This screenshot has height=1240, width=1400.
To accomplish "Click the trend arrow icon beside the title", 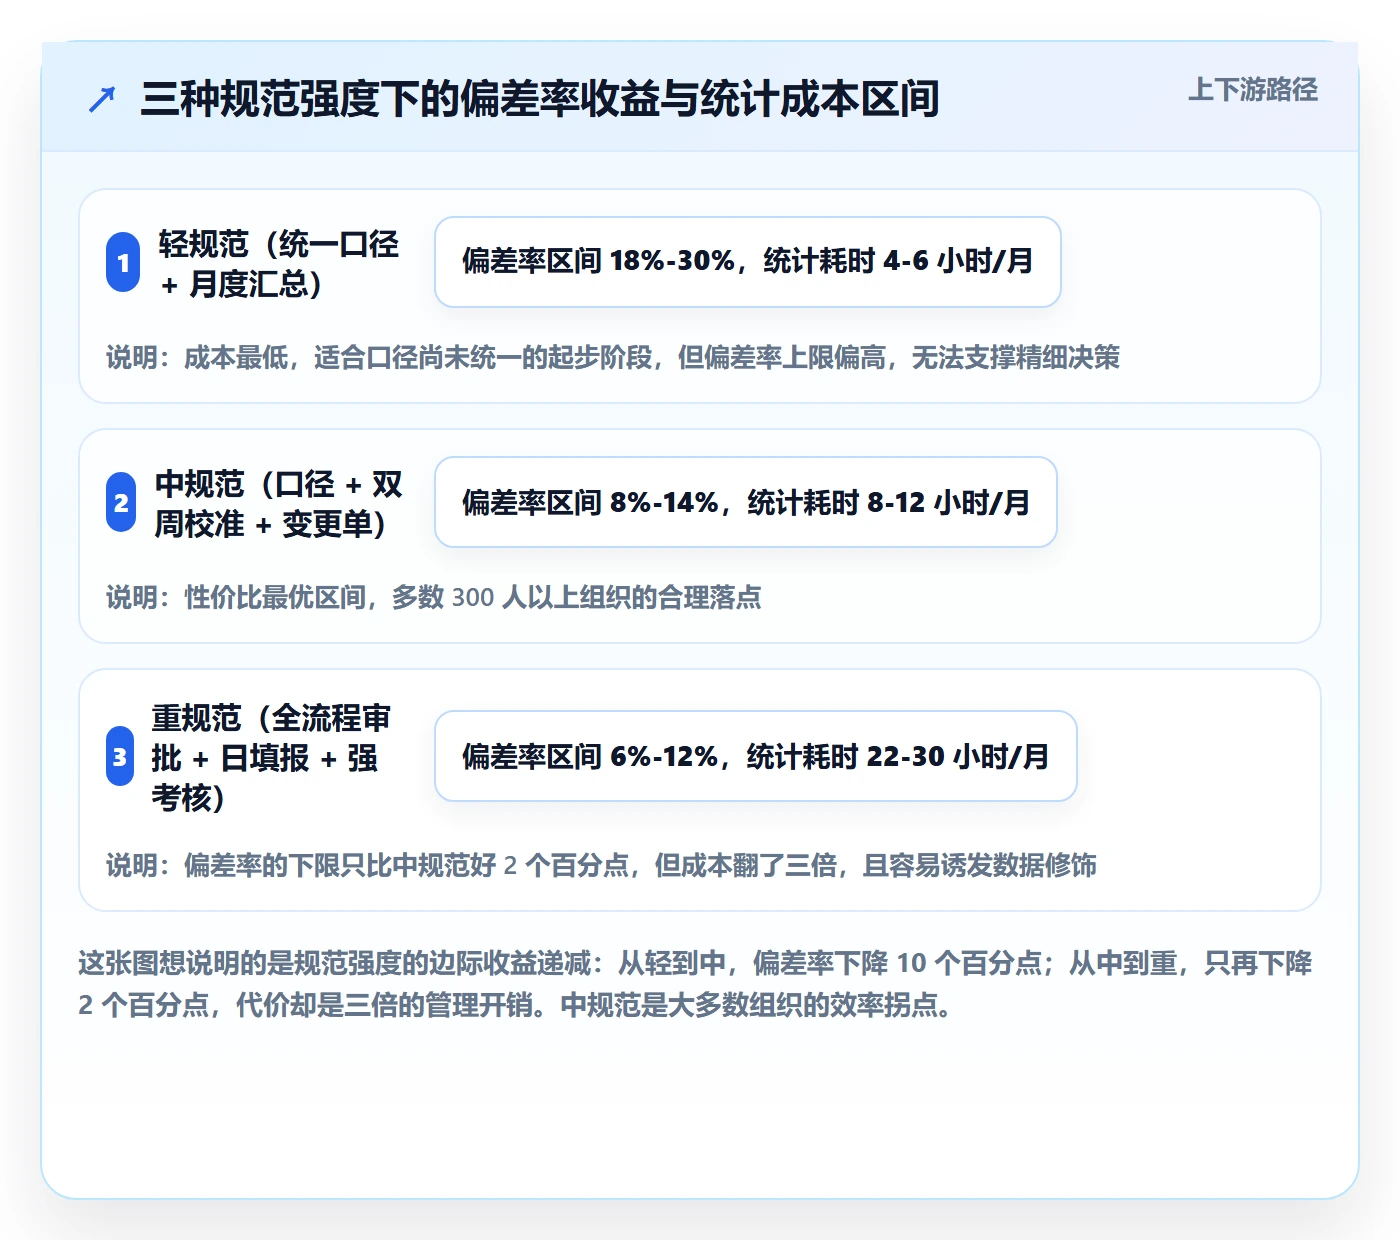I will click(102, 99).
